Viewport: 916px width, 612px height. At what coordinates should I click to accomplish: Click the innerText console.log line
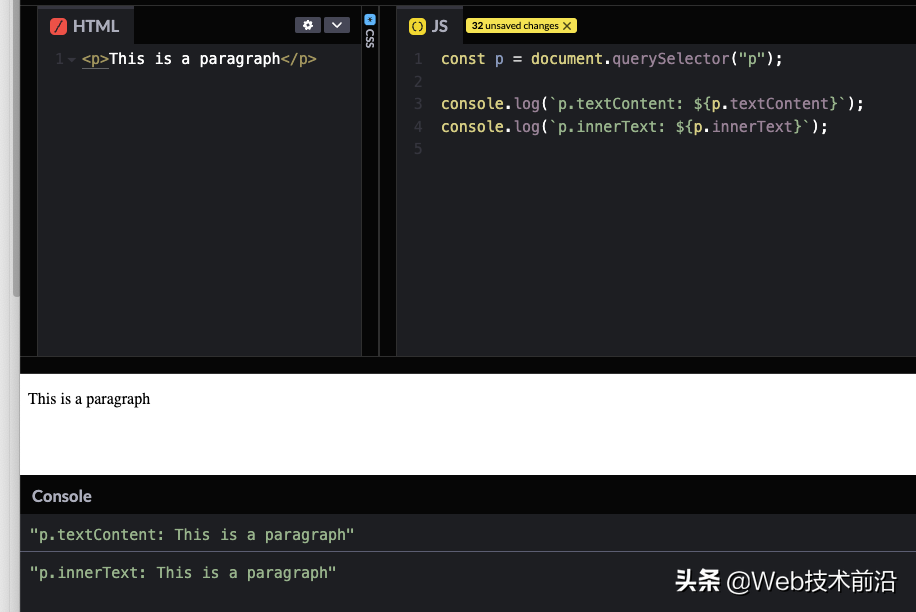pos(634,127)
